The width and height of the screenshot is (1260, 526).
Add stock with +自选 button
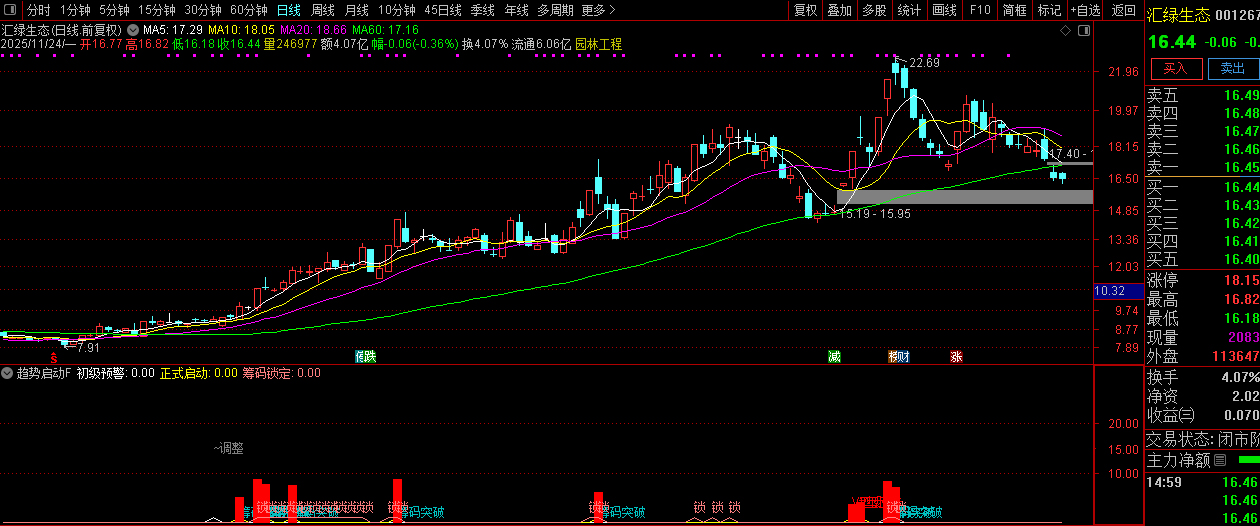[x=1086, y=10]
